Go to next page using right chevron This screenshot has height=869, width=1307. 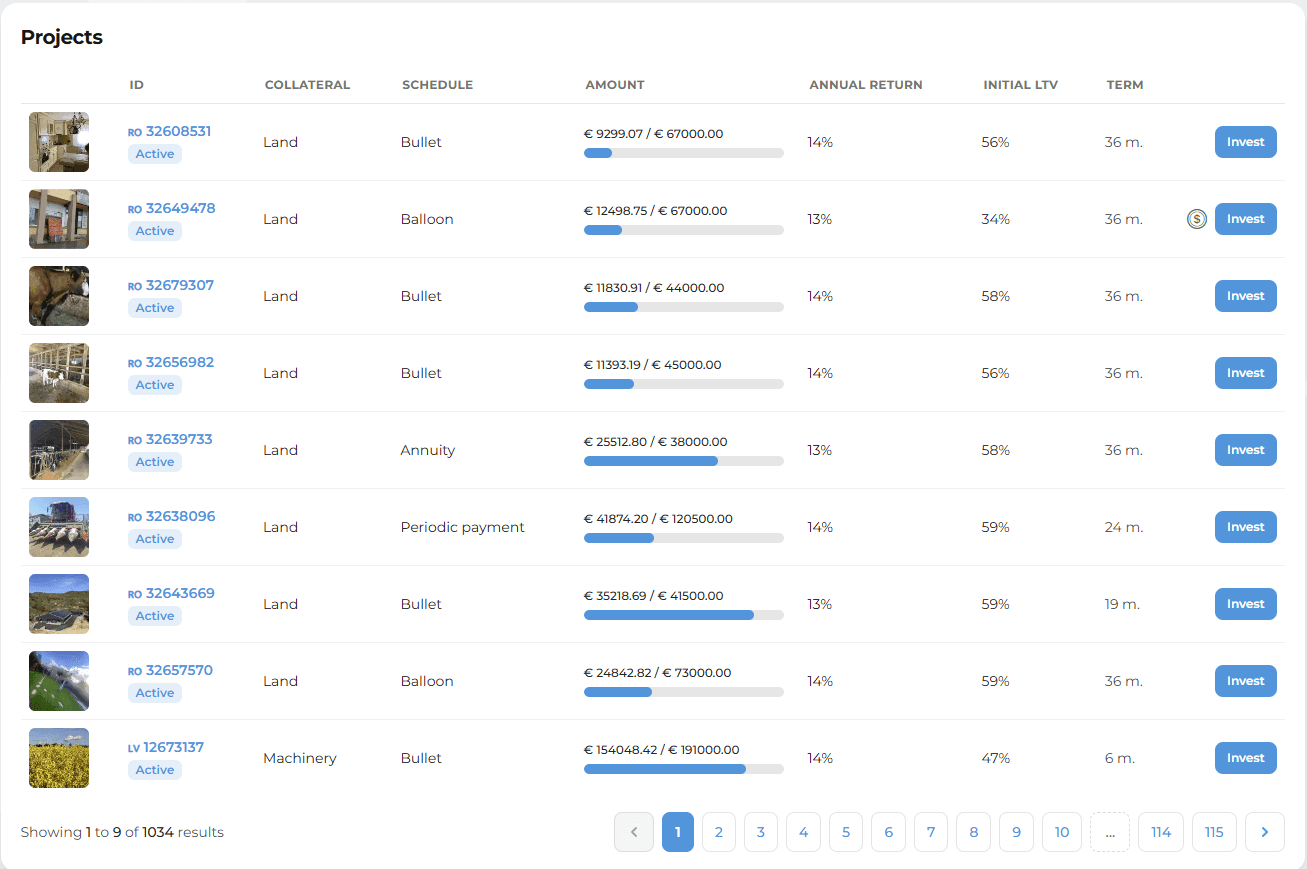click(1265, 832)
